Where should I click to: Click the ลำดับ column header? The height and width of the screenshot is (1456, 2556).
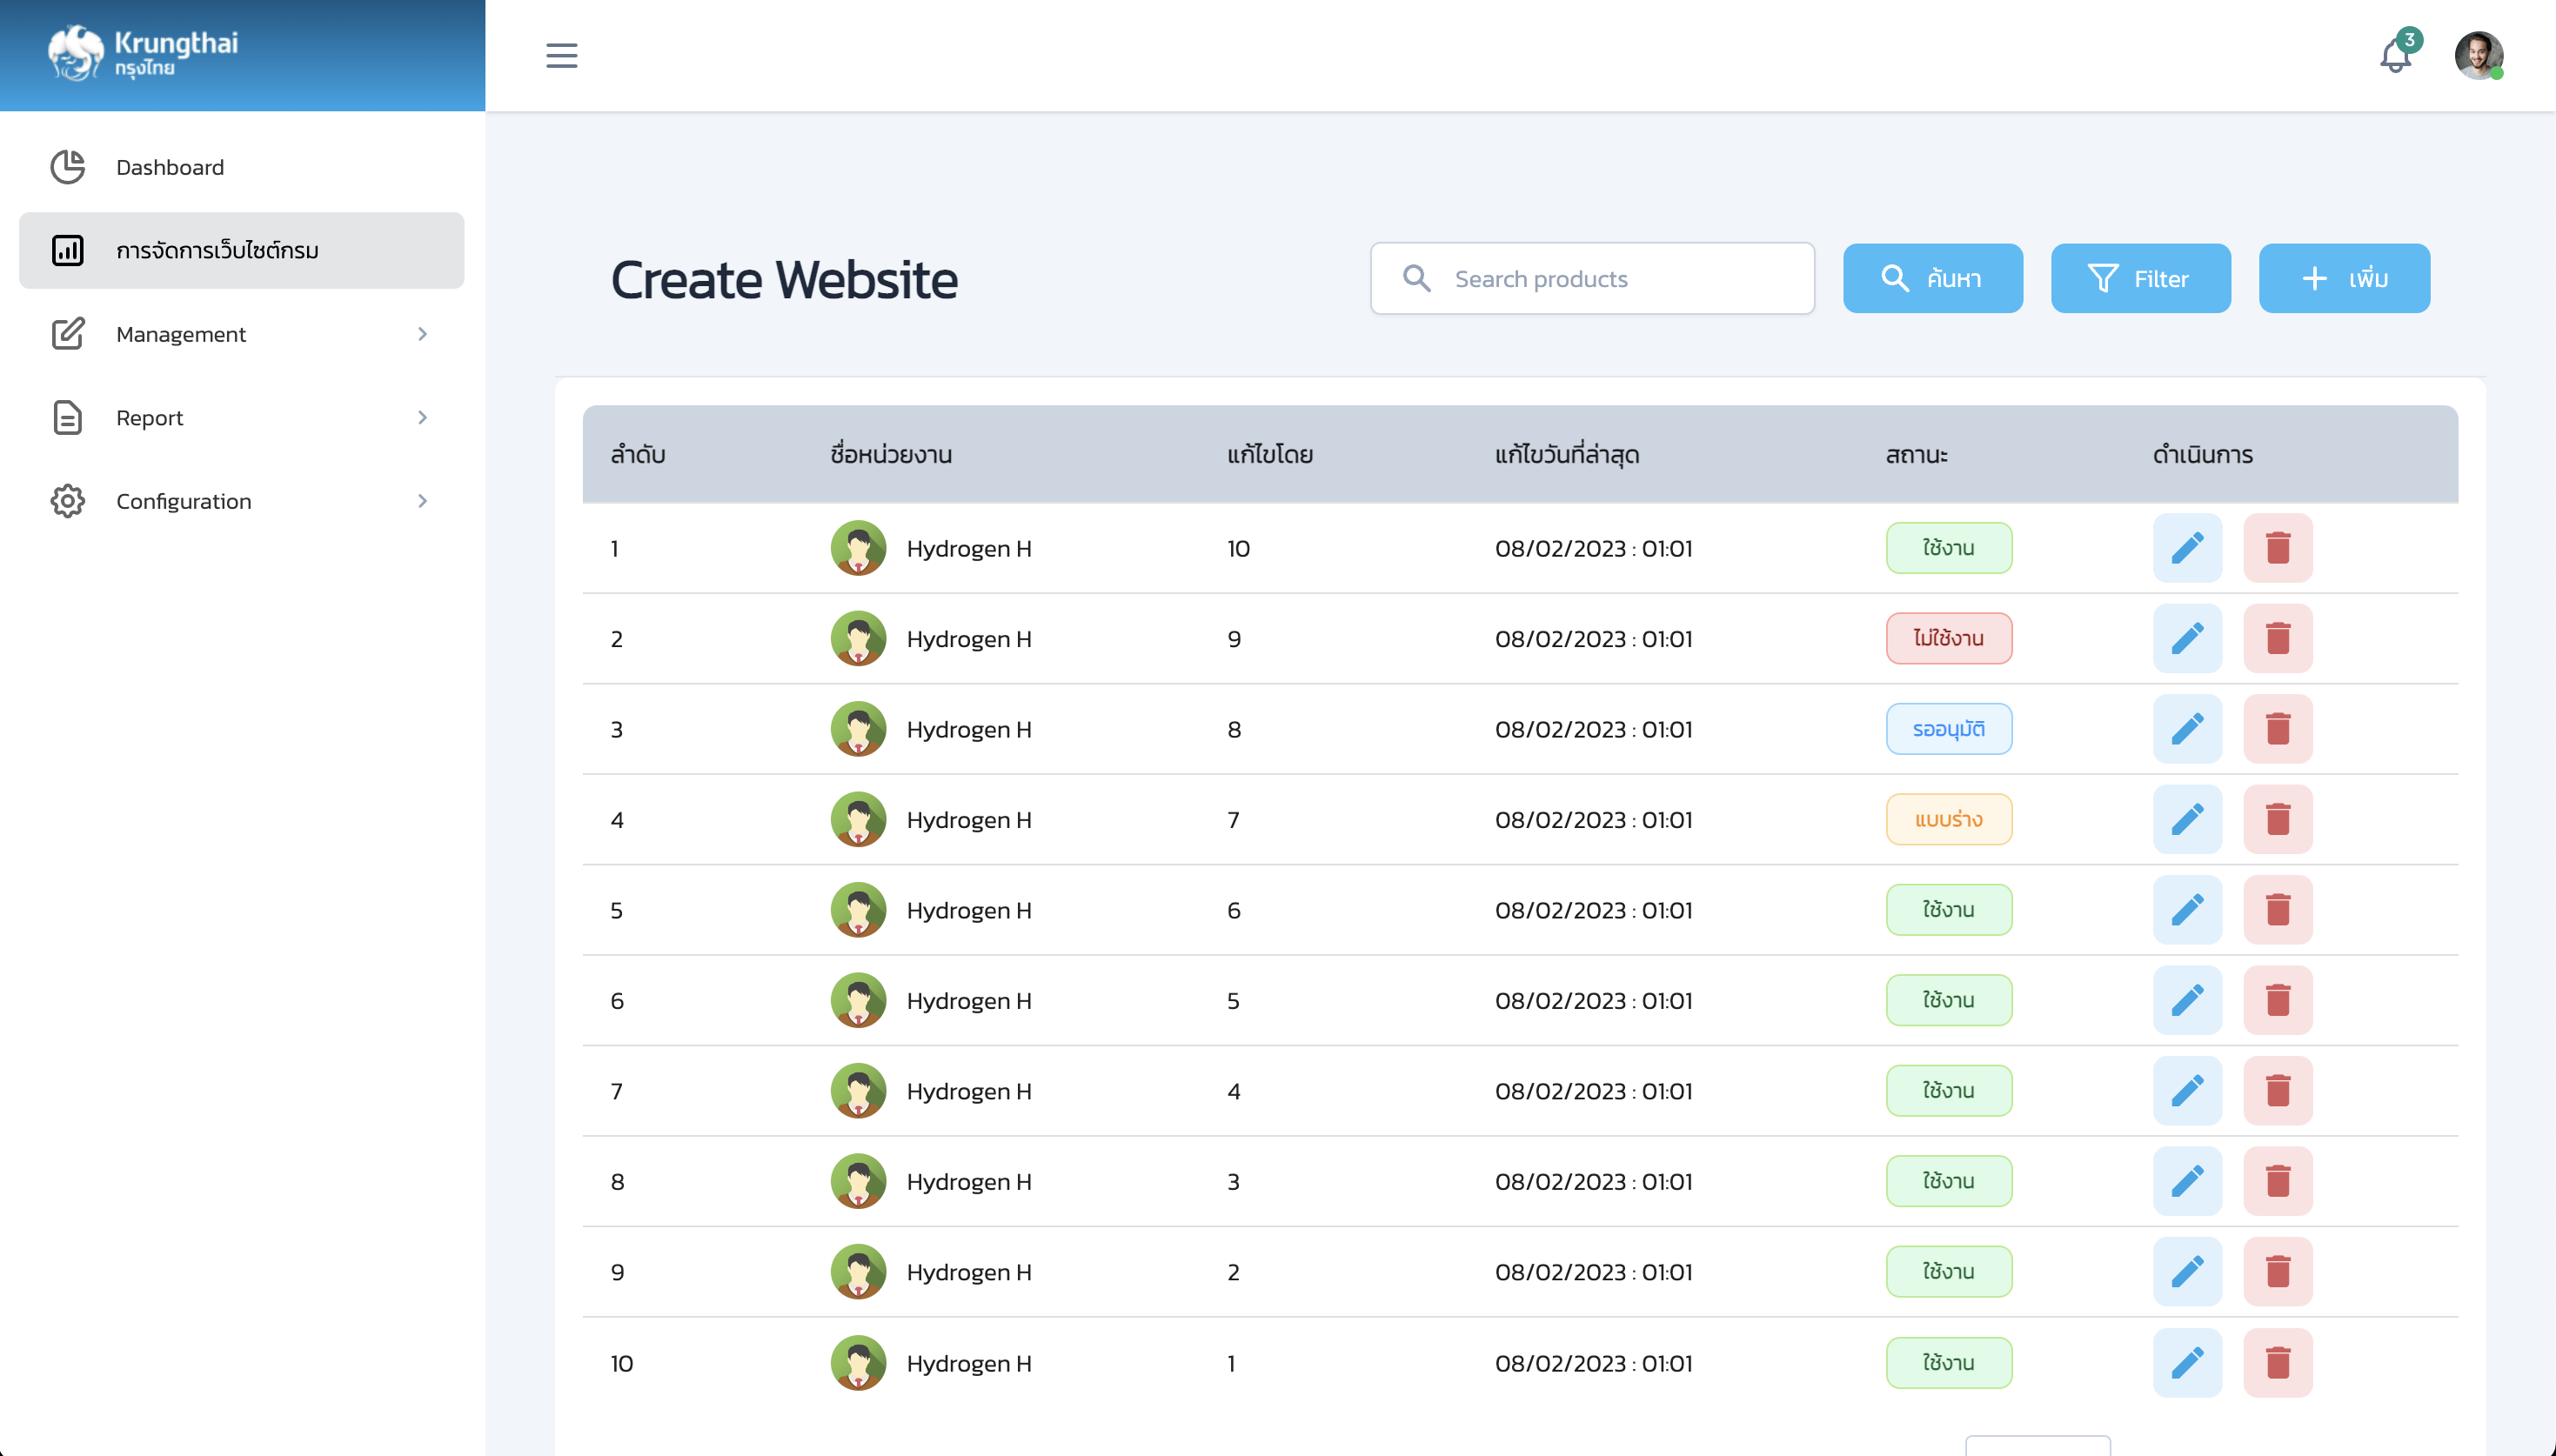point(637,455)
